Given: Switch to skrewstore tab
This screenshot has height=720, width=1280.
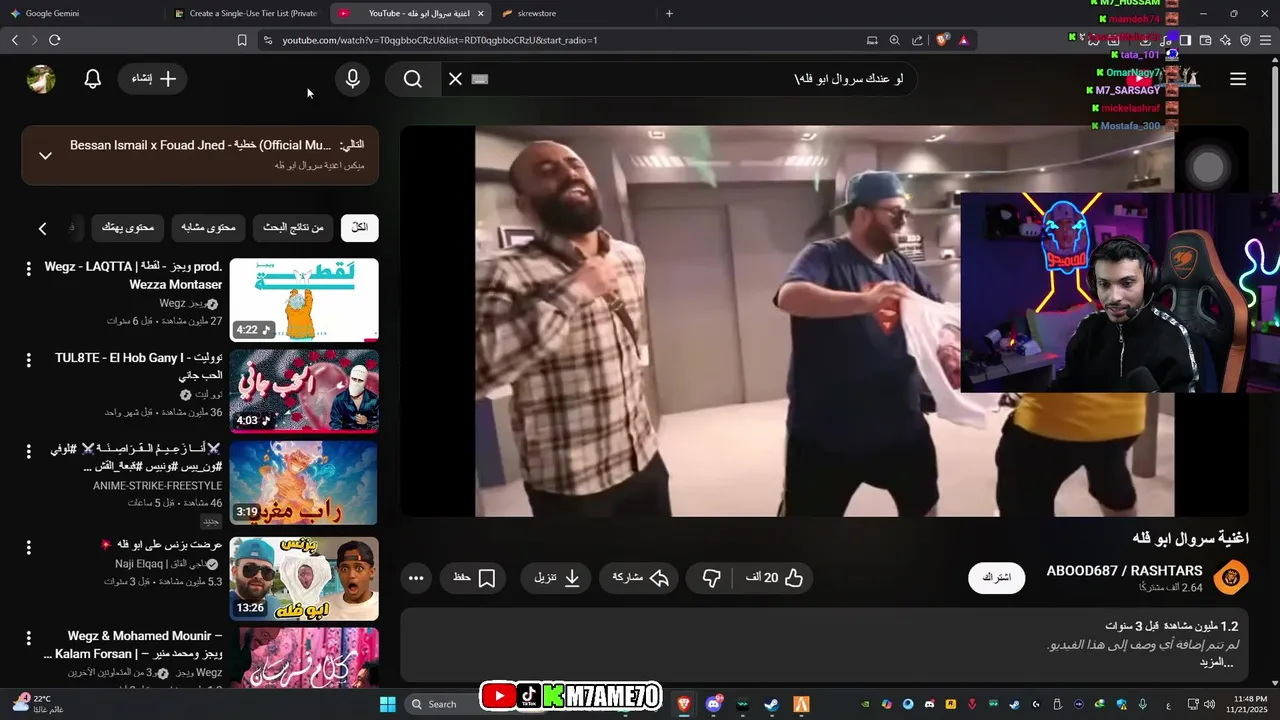Looking at the screenshot, I should (x=572, y=13).
